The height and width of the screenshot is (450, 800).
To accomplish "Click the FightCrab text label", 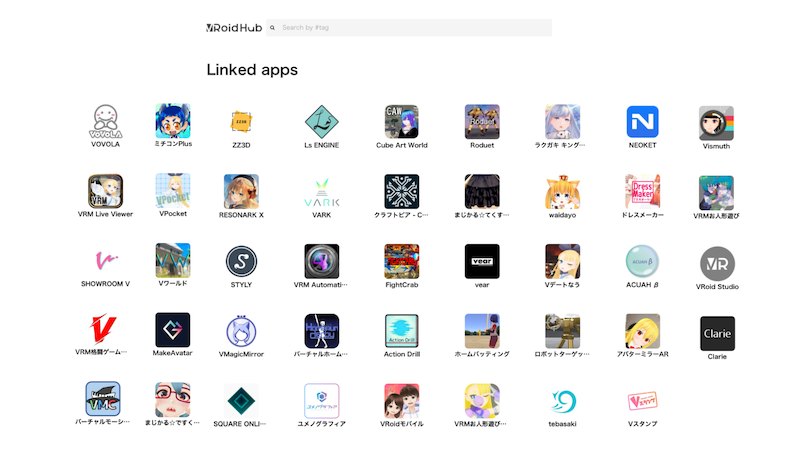I will tap(402, 285).
